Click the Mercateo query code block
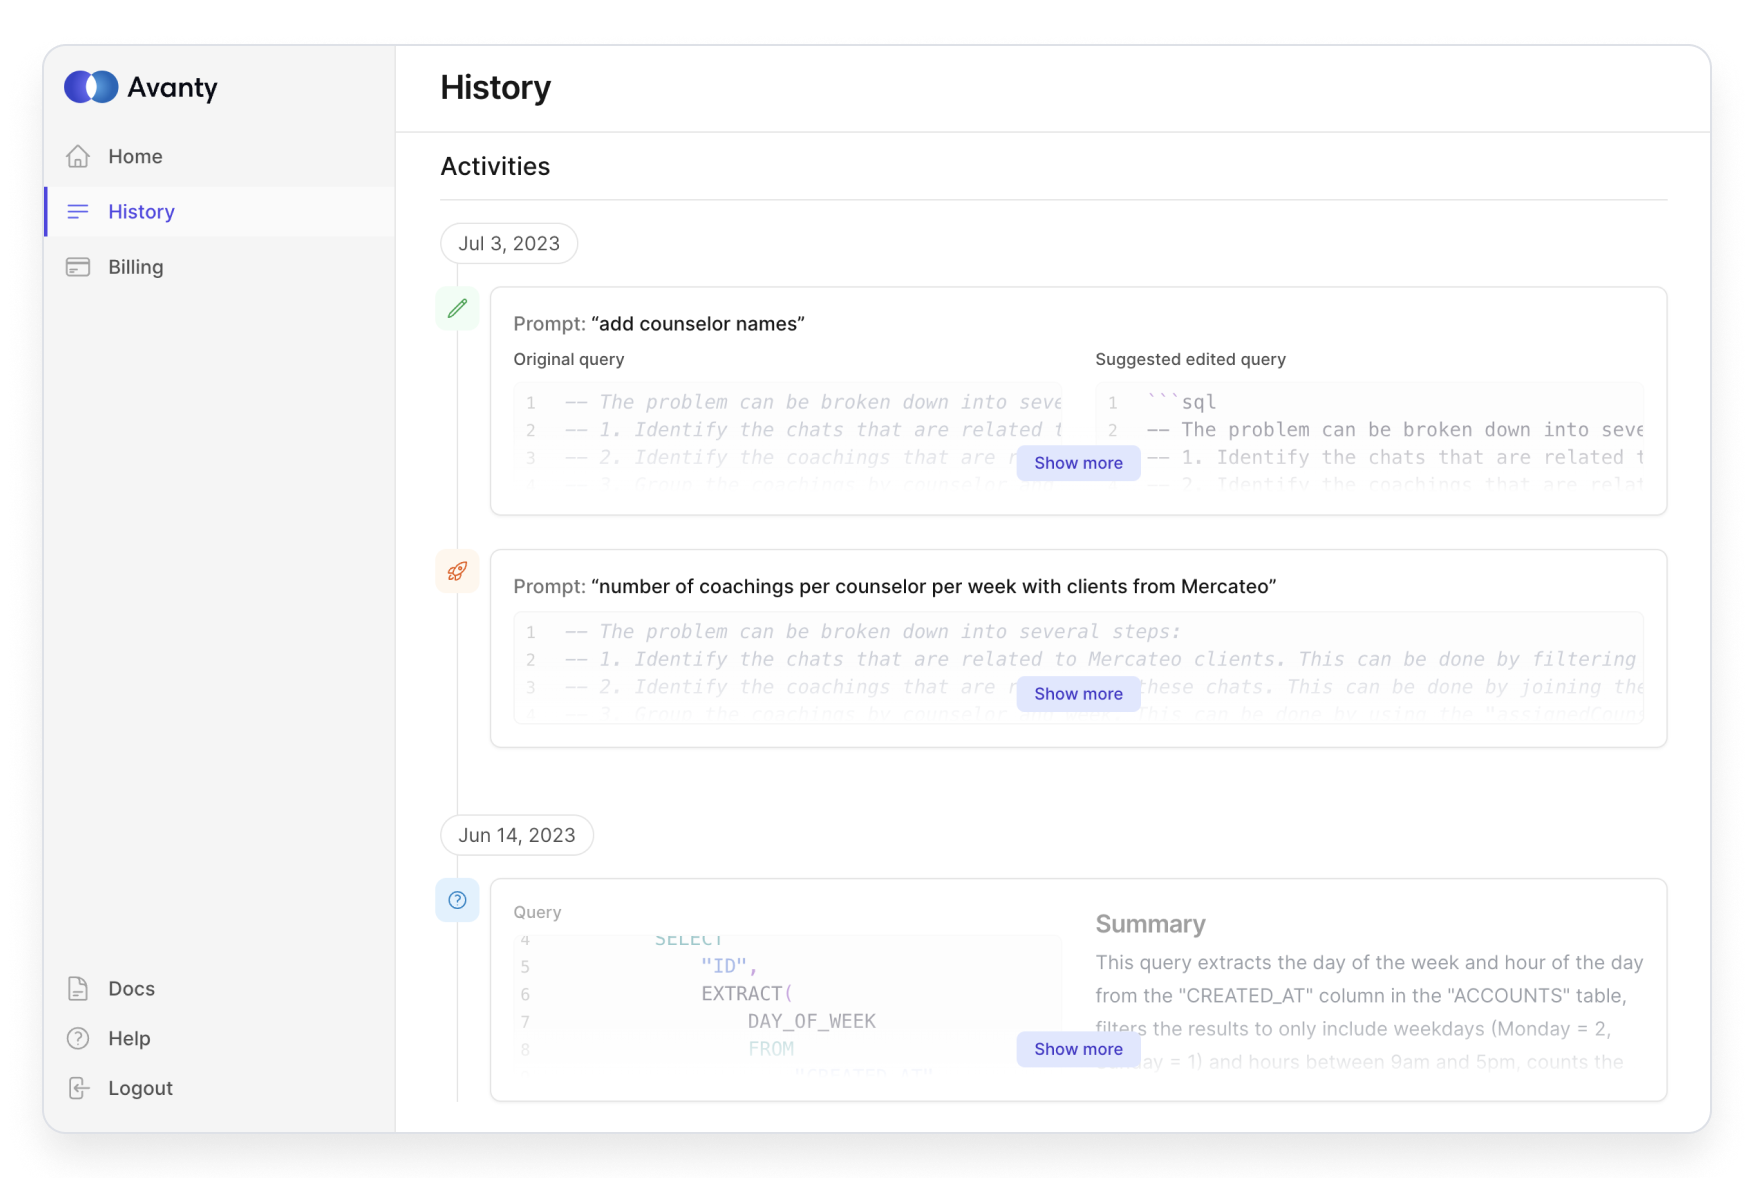1754x1178 pixels. [1079, 668]
